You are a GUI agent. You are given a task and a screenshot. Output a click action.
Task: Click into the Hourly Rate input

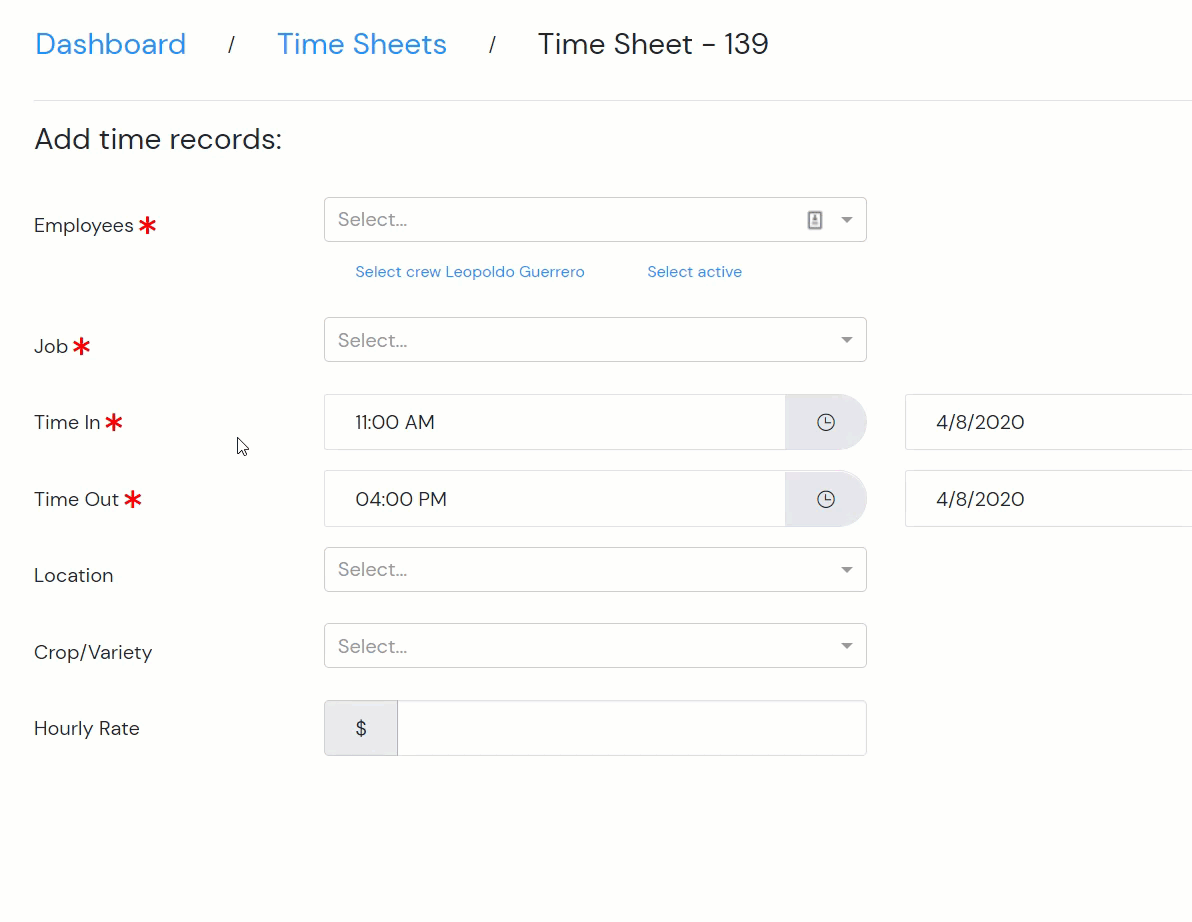coord(632,728)
